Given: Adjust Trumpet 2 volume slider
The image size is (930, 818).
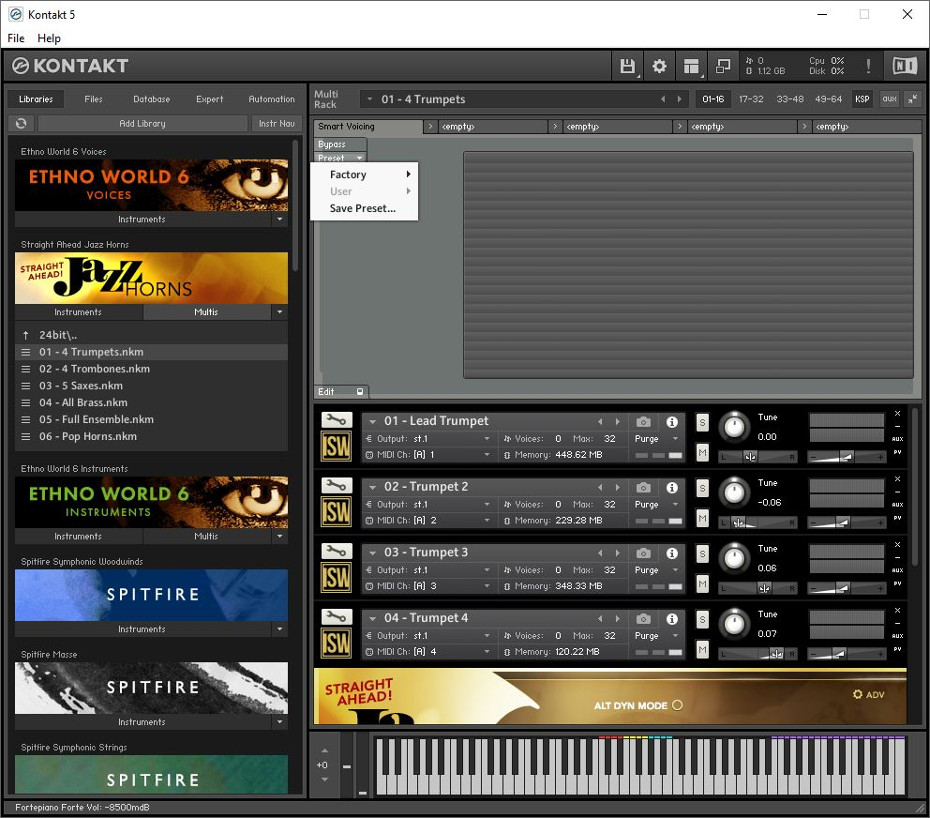Looking at the screenshot, I should click(x=847, y=522).
